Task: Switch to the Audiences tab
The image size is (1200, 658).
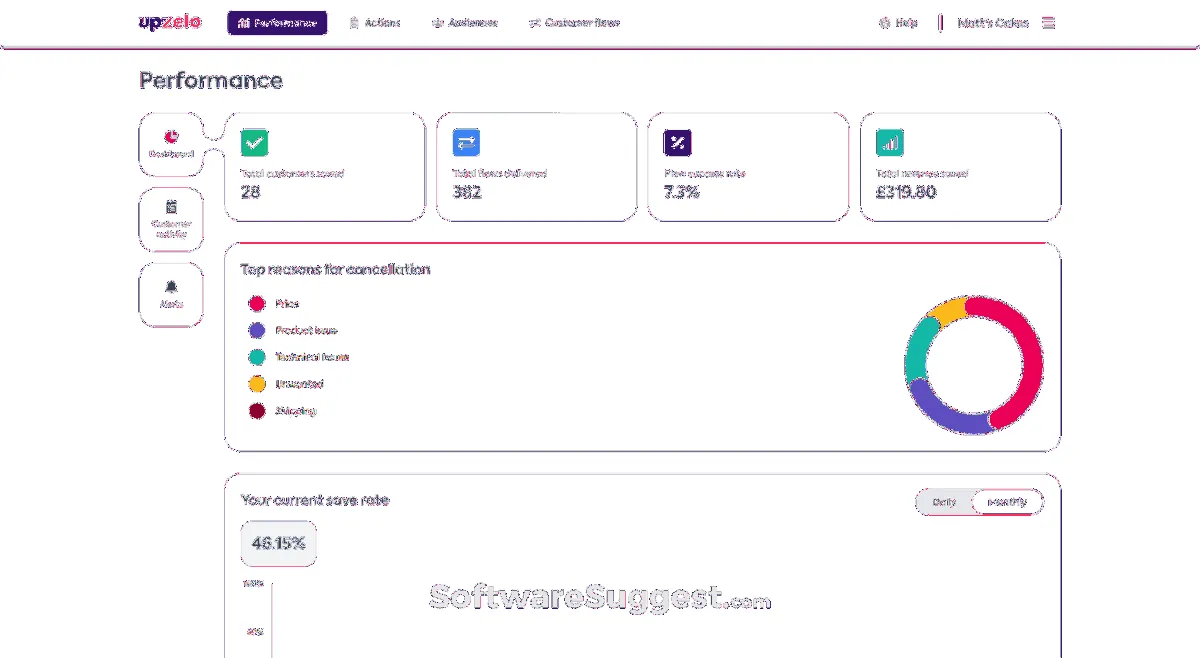Action: click(464, 23)
